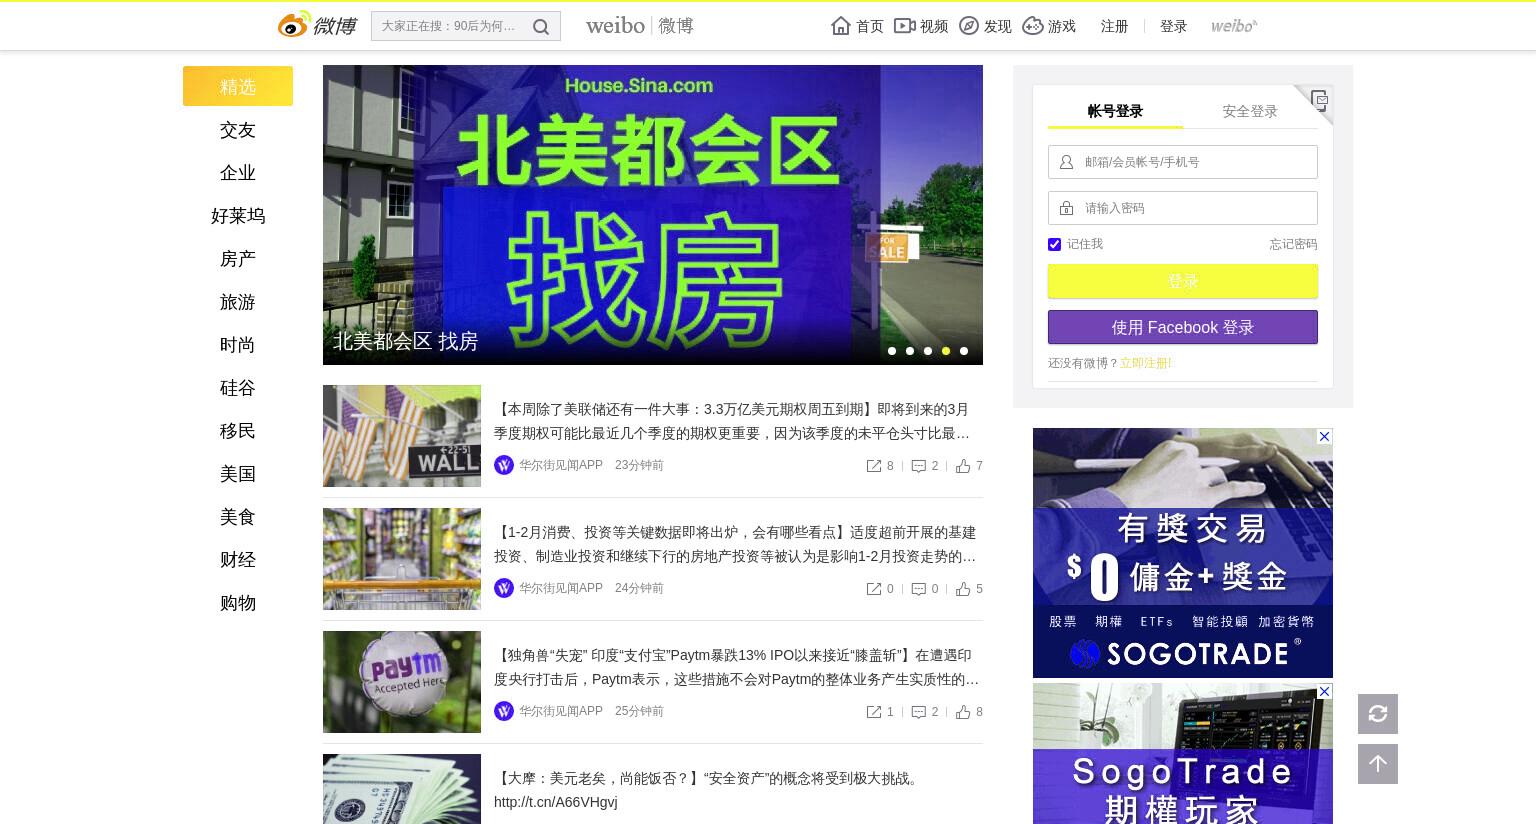Click the 忘记密码 link
This screenshot has width=1536, height=824.
1293,244
